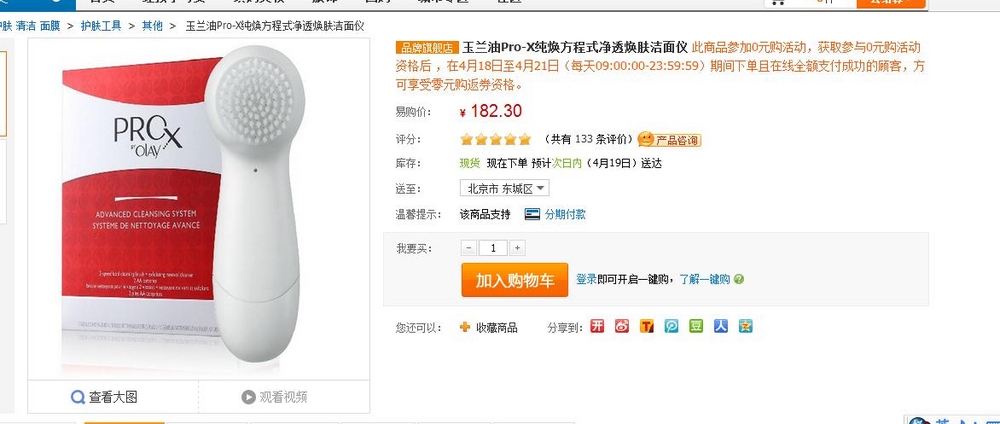The image size is (1000, 424).
Task: Click 加入购物车 add to cart button
Action: pyautogui.click(x=515, y=280)
